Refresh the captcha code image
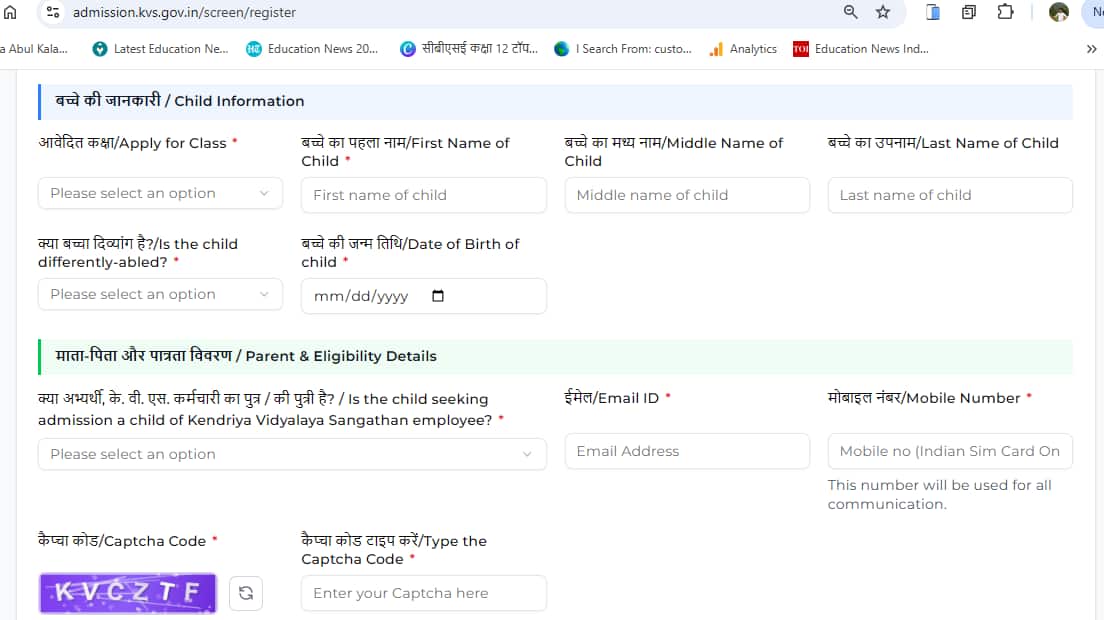1104x620 pixels. pyautogui.click(x=245, y=593)
